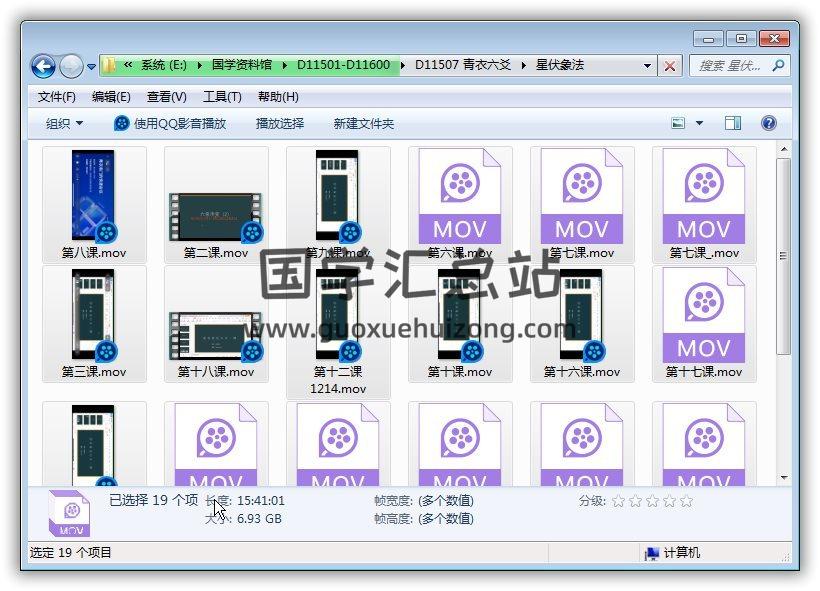Click the change view icon
Viewport: 820px width, 591px height.
(678, 124)
